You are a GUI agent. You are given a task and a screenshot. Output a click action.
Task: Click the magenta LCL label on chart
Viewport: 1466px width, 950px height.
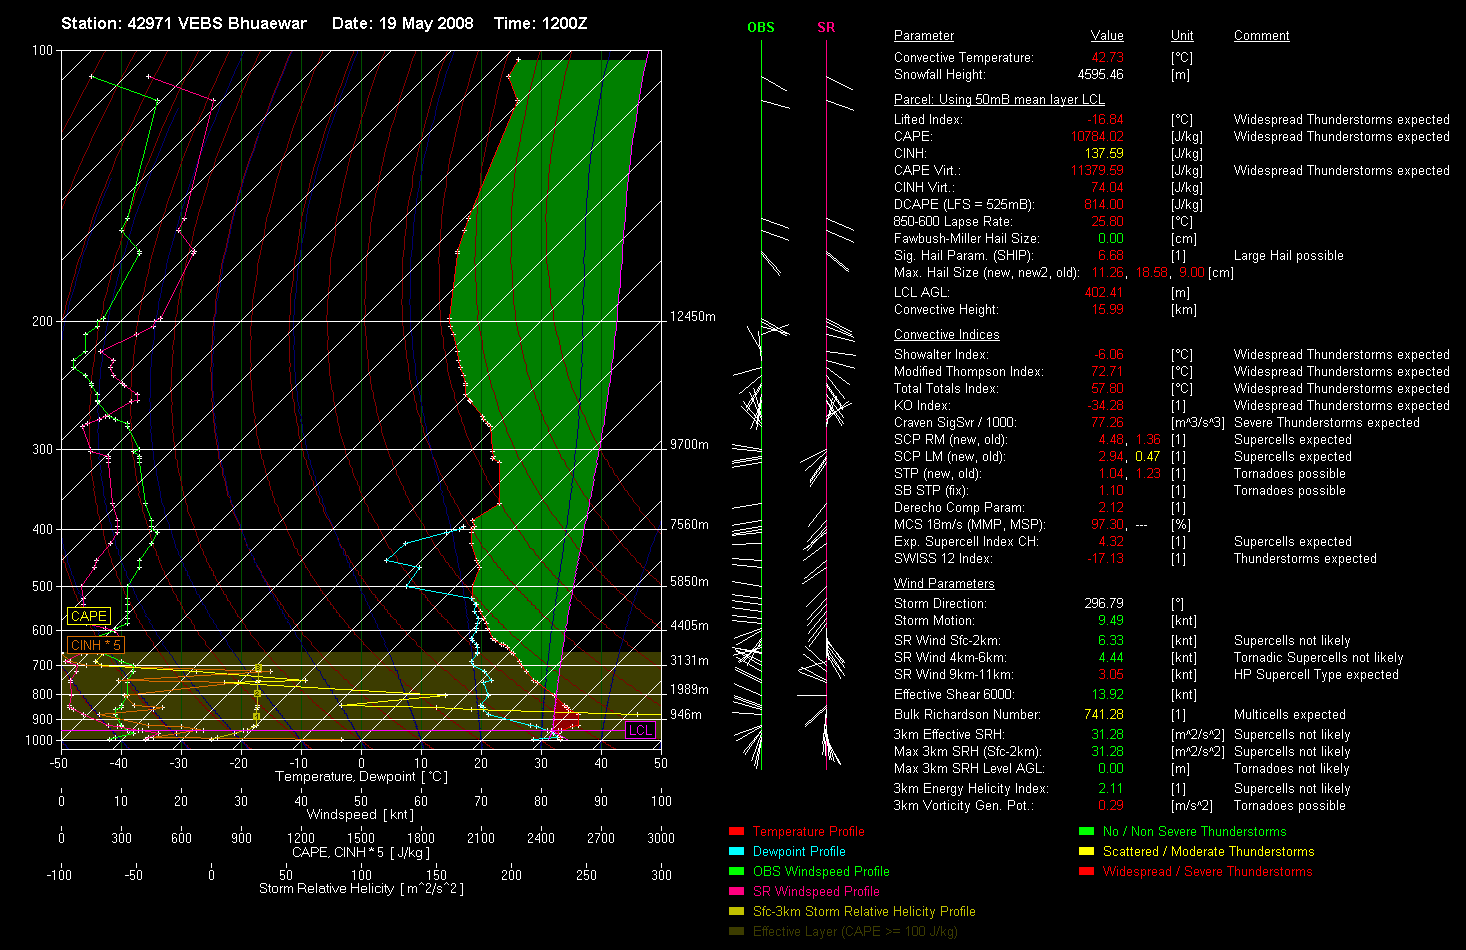point(640,730)
